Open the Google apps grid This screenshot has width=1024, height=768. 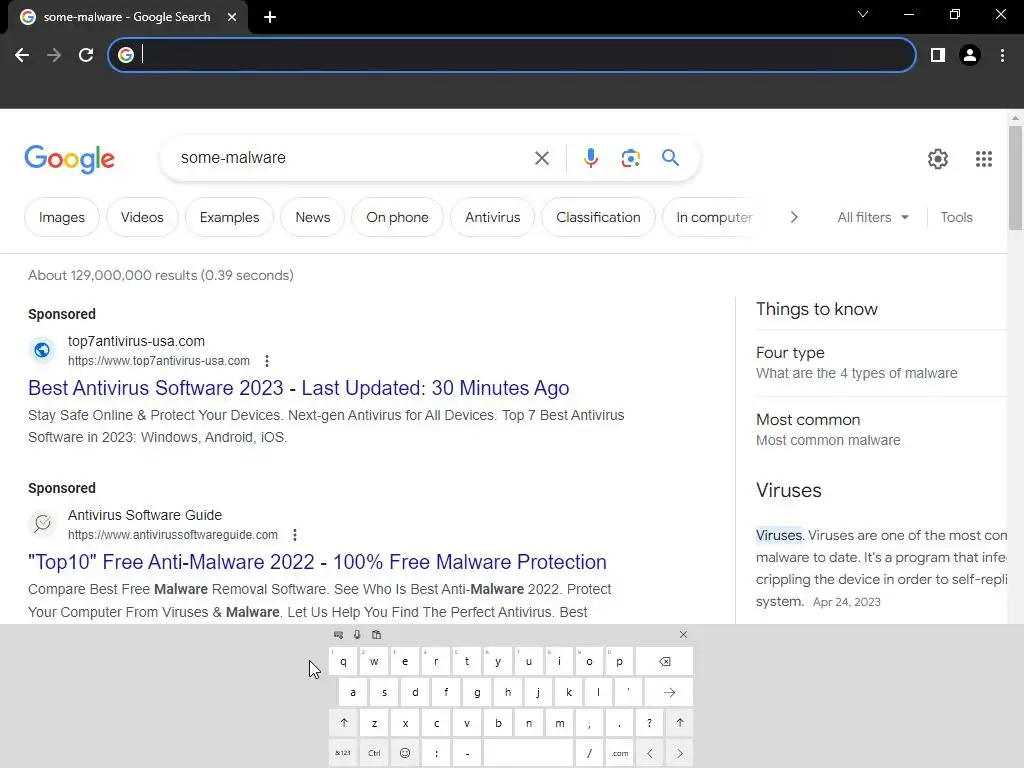(984, 159)
